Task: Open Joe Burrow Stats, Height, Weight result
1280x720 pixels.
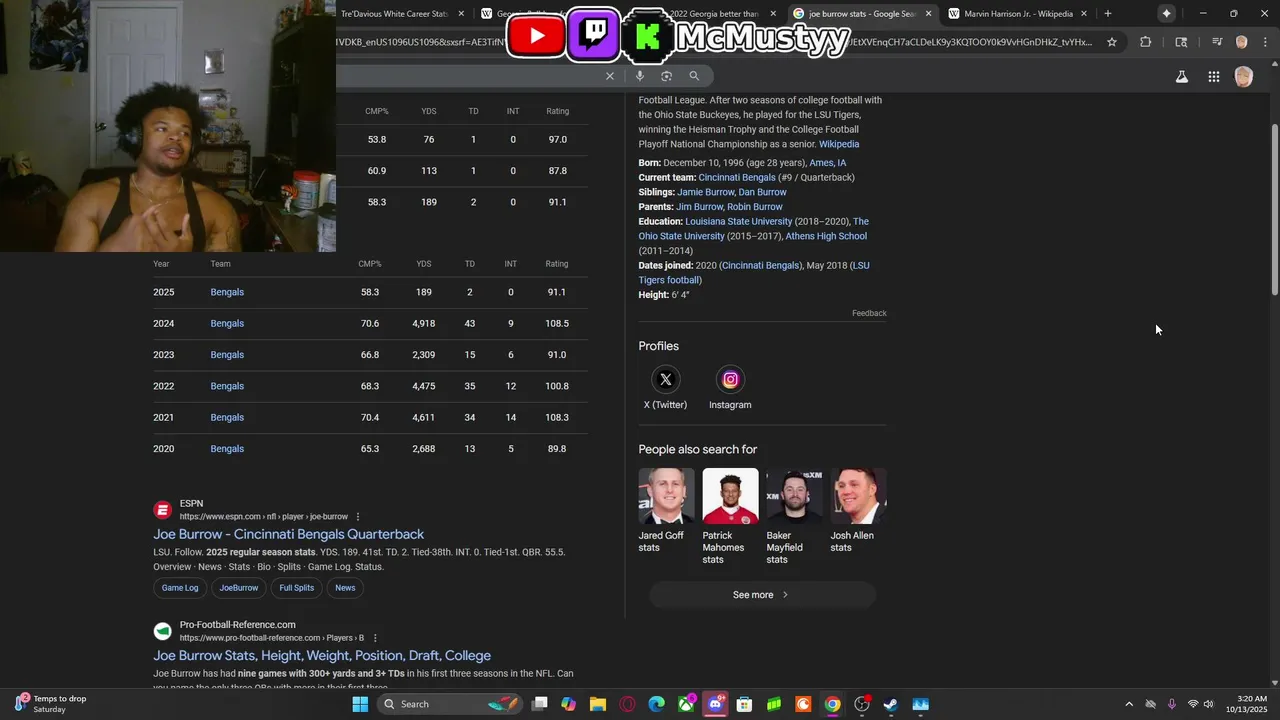Action: tap(322, 656)
